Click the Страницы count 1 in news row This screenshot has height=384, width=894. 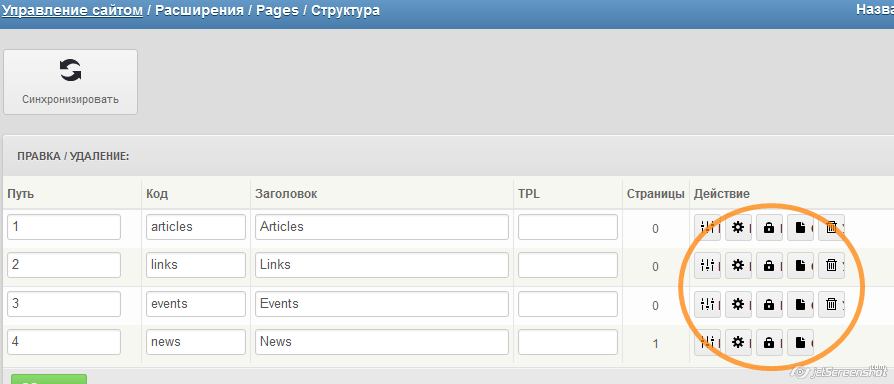click(x=655, y=344)
